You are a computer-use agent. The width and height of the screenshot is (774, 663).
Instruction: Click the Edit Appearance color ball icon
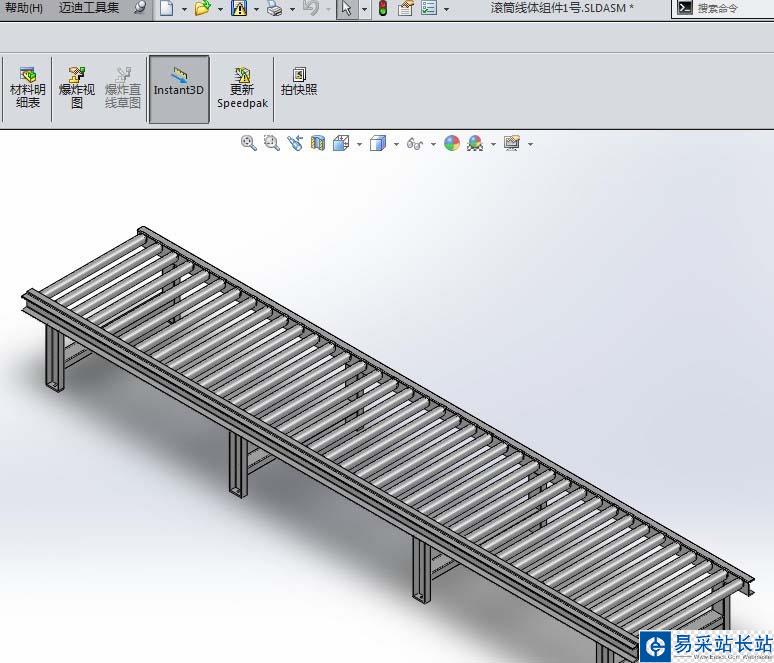pos(452,143)
